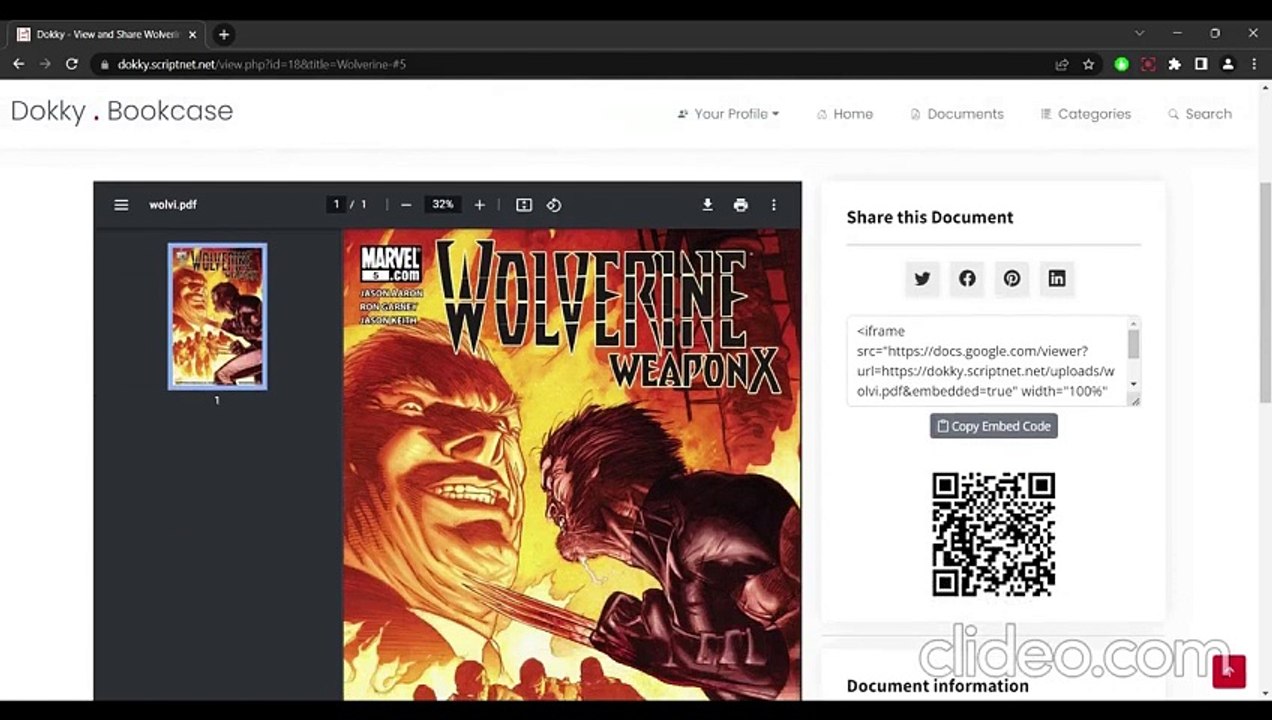Open the tab search dropdown arrow
The height and width of the screenshot is (720, 1272).
[x=1139, y=33]
